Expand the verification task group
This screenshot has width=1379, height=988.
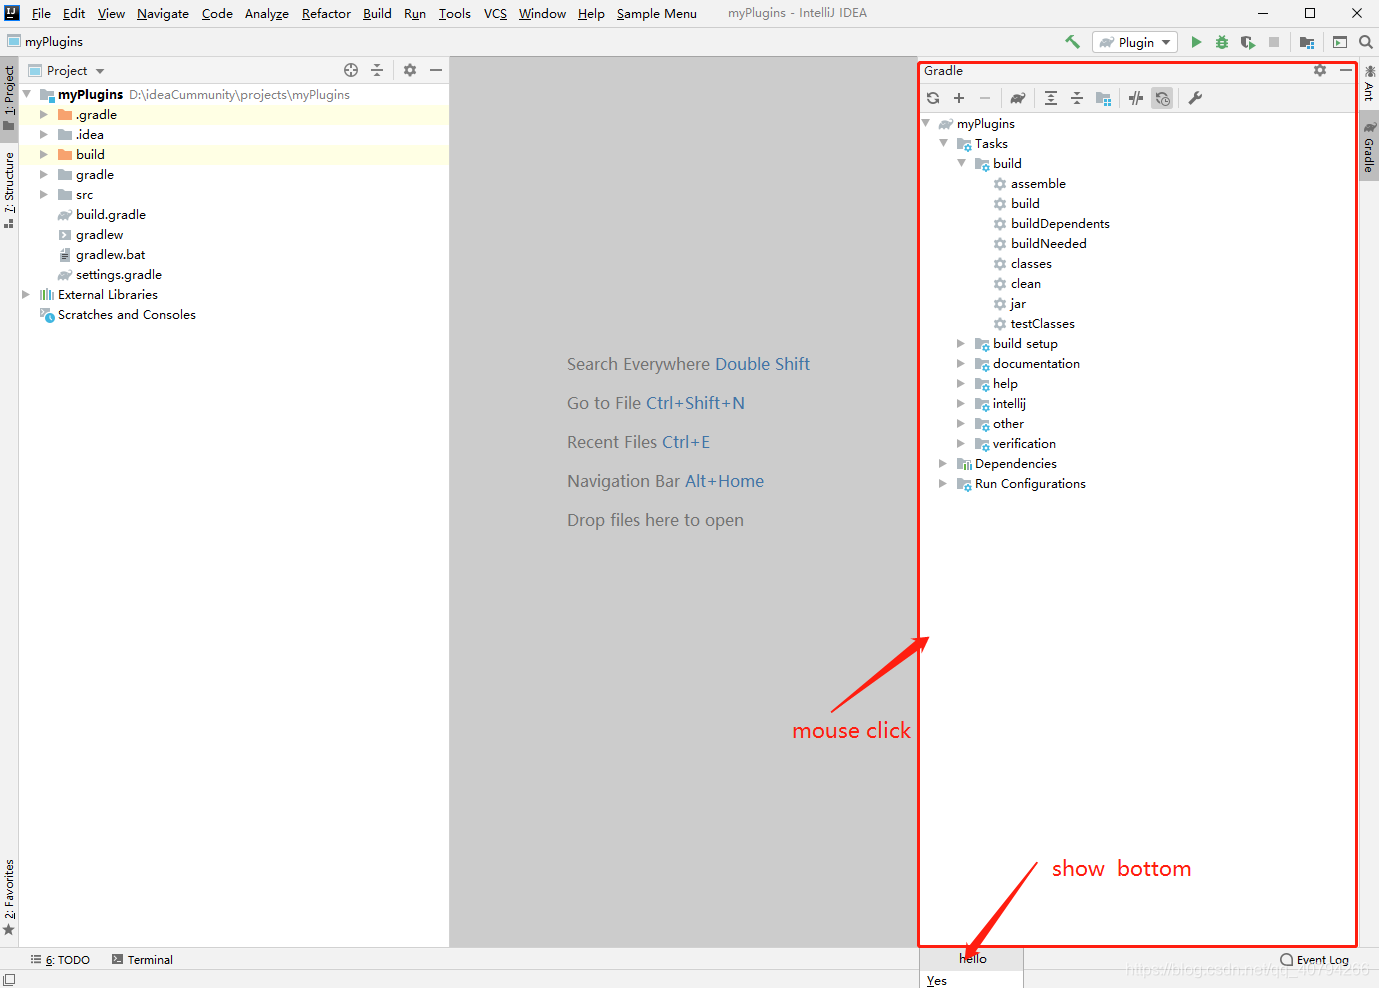[x=961, y=444]
